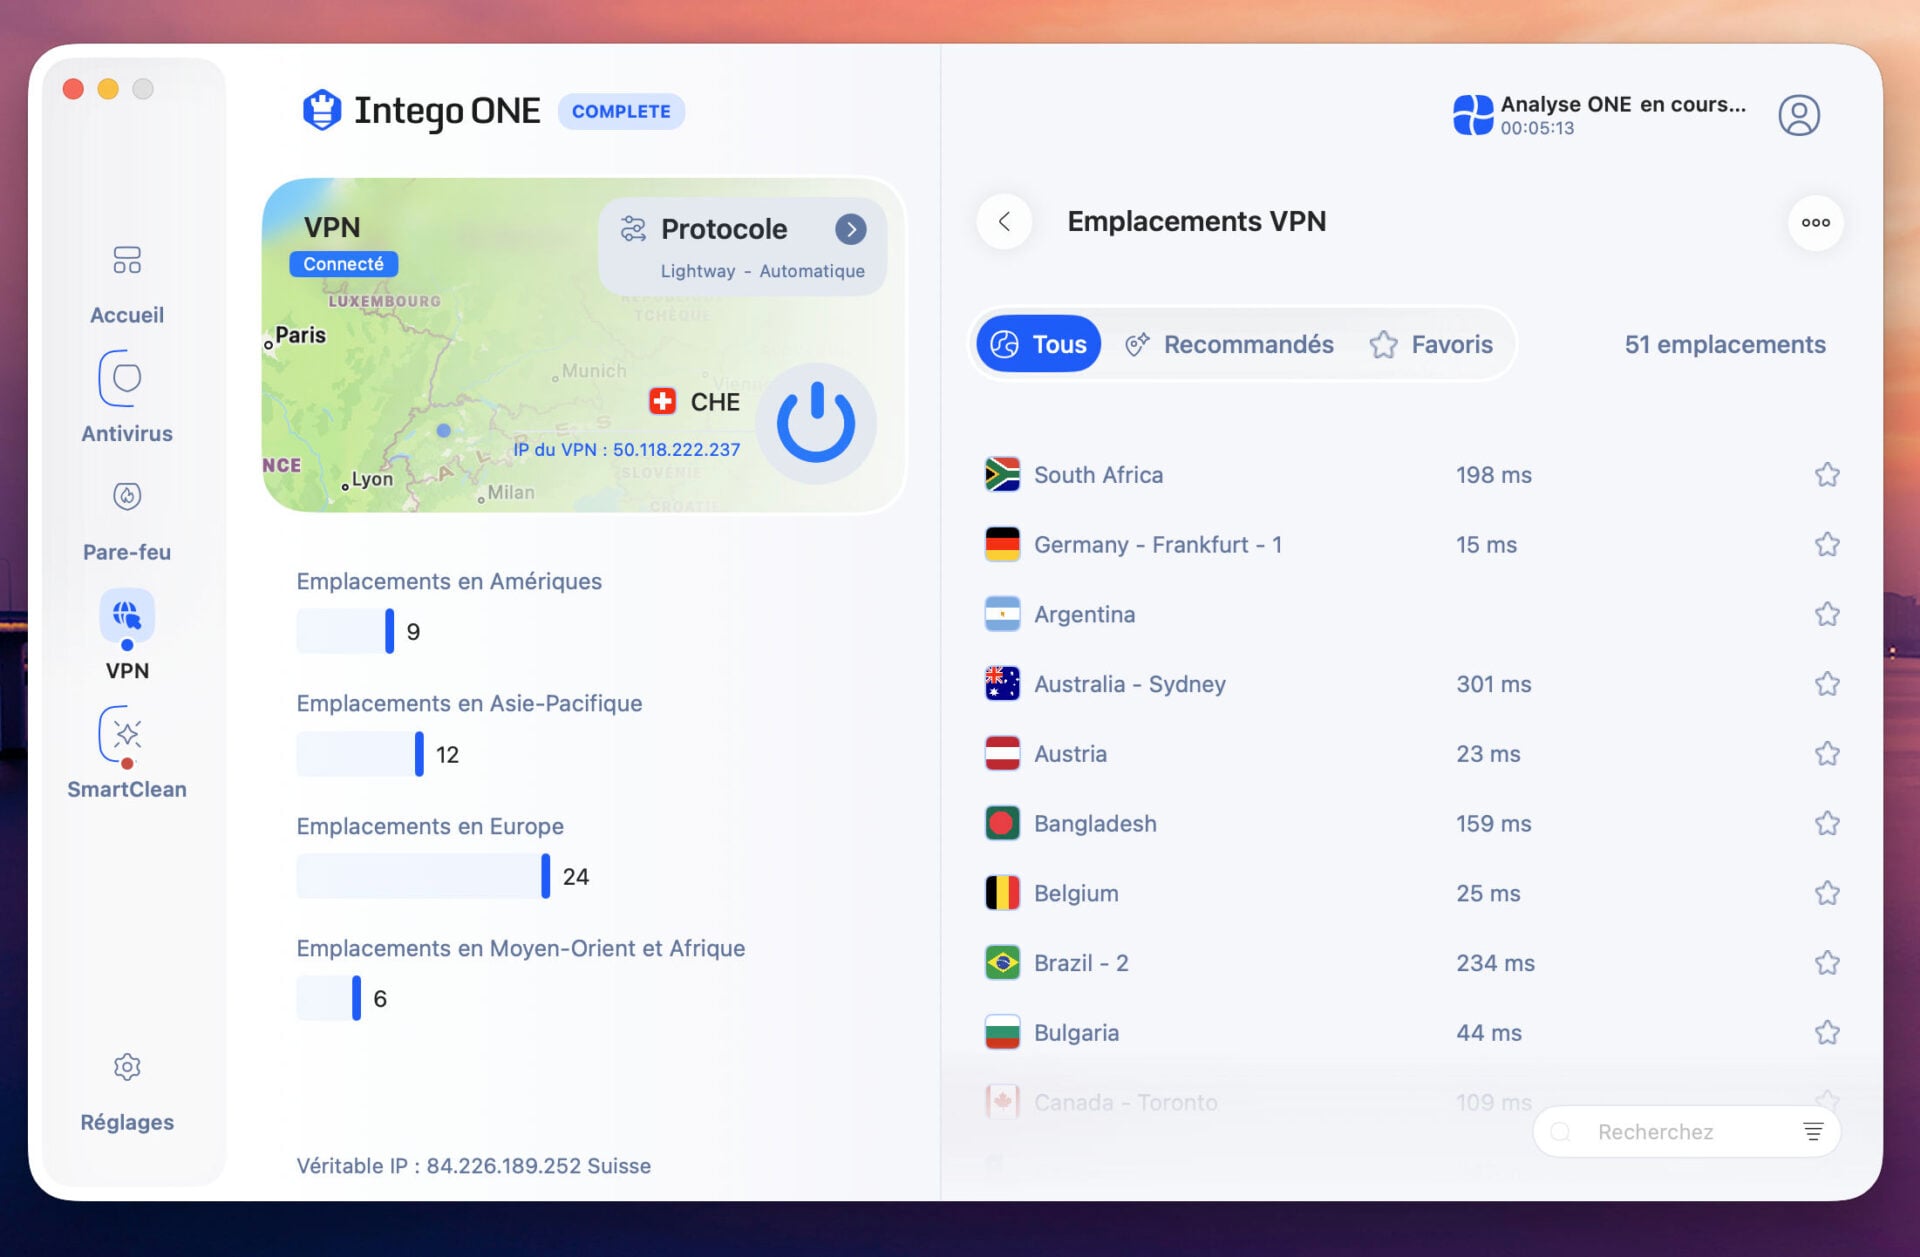Screen dimensions: 1920x1257
Task: Click the Argentina flag icon
Action: click(1002, 614)
